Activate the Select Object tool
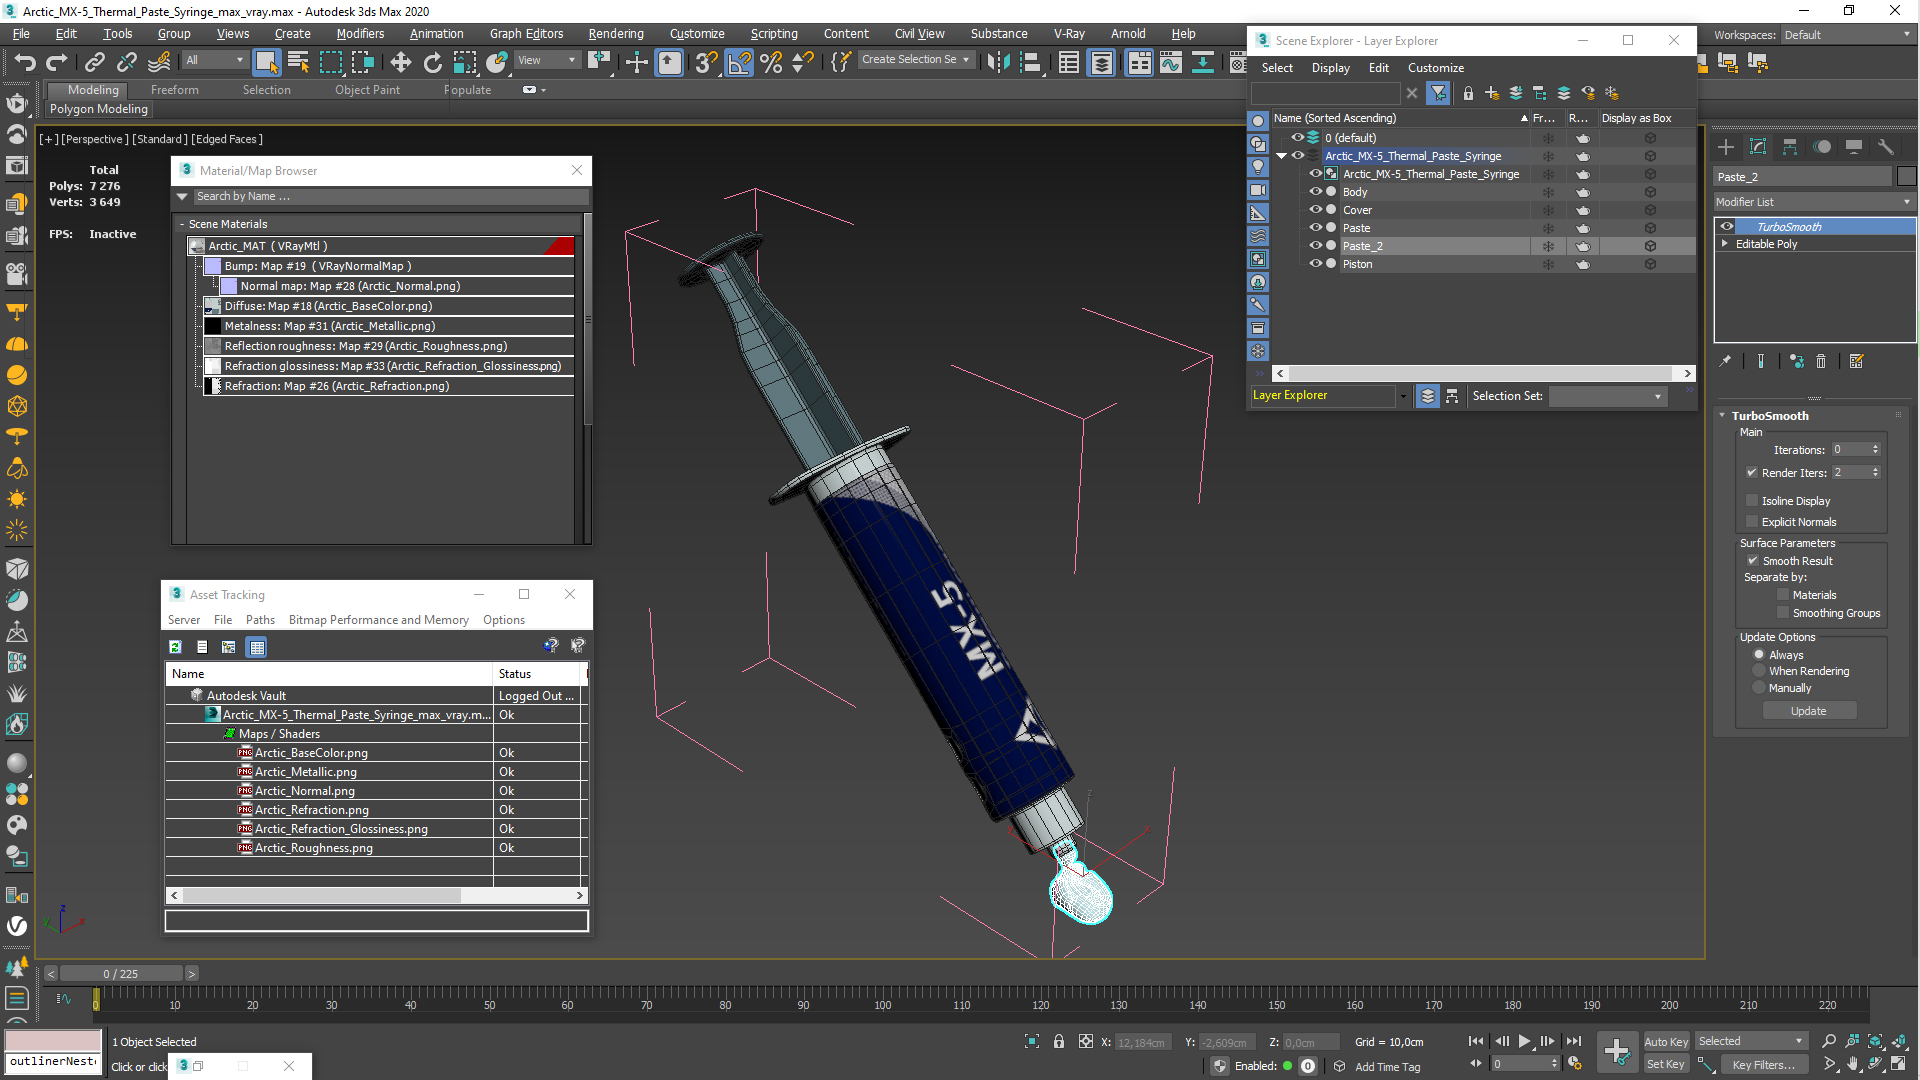Viewport: 1920px width, 1080px height. [266, 62]
